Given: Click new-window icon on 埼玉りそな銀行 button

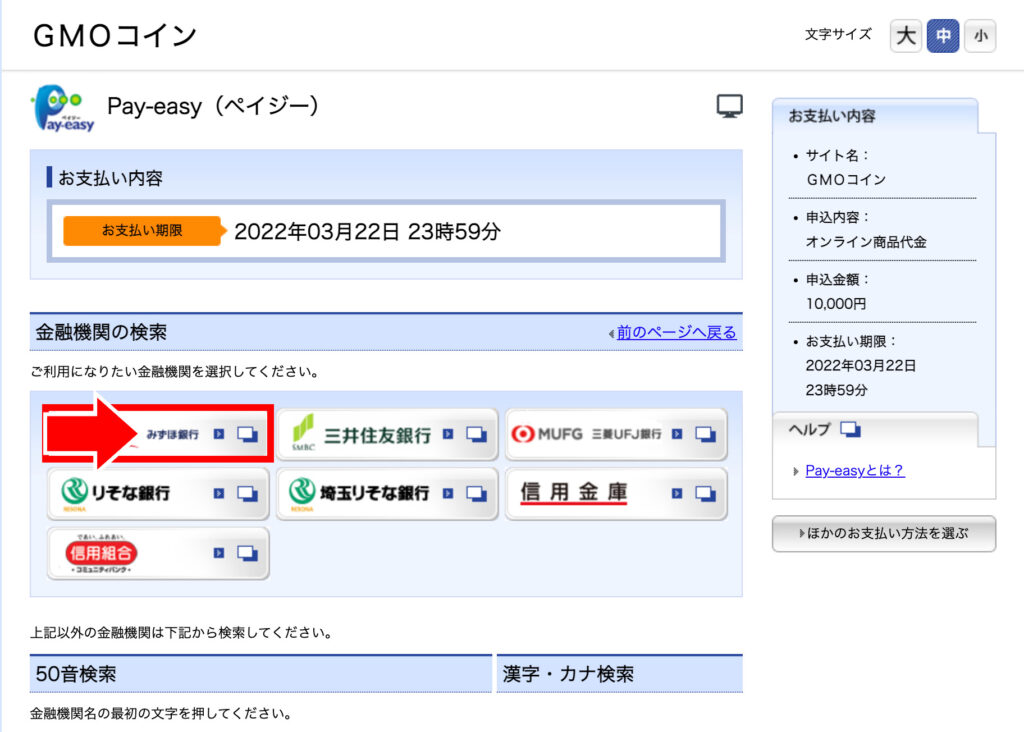Looking at the screenshot, I should point(477,494).
